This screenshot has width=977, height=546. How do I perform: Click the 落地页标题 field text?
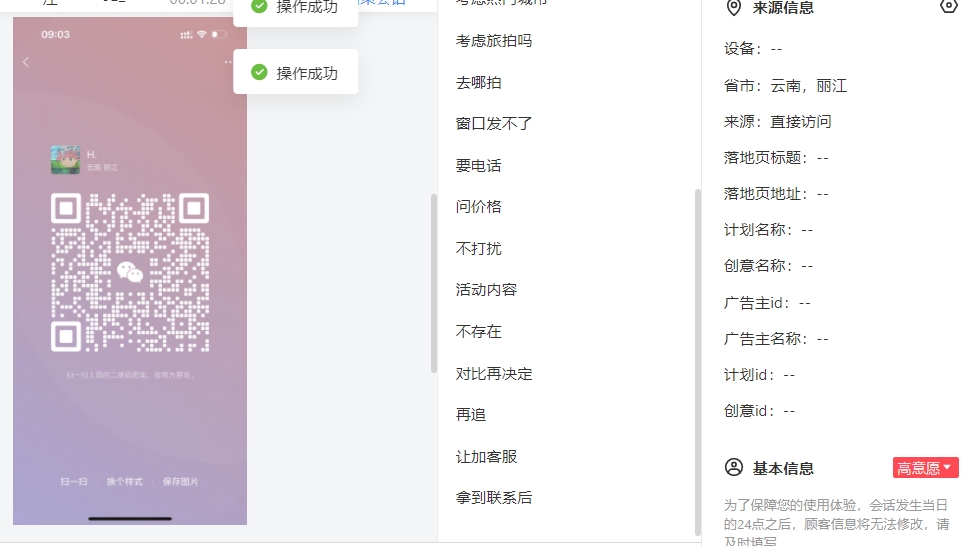pos(776,158)
